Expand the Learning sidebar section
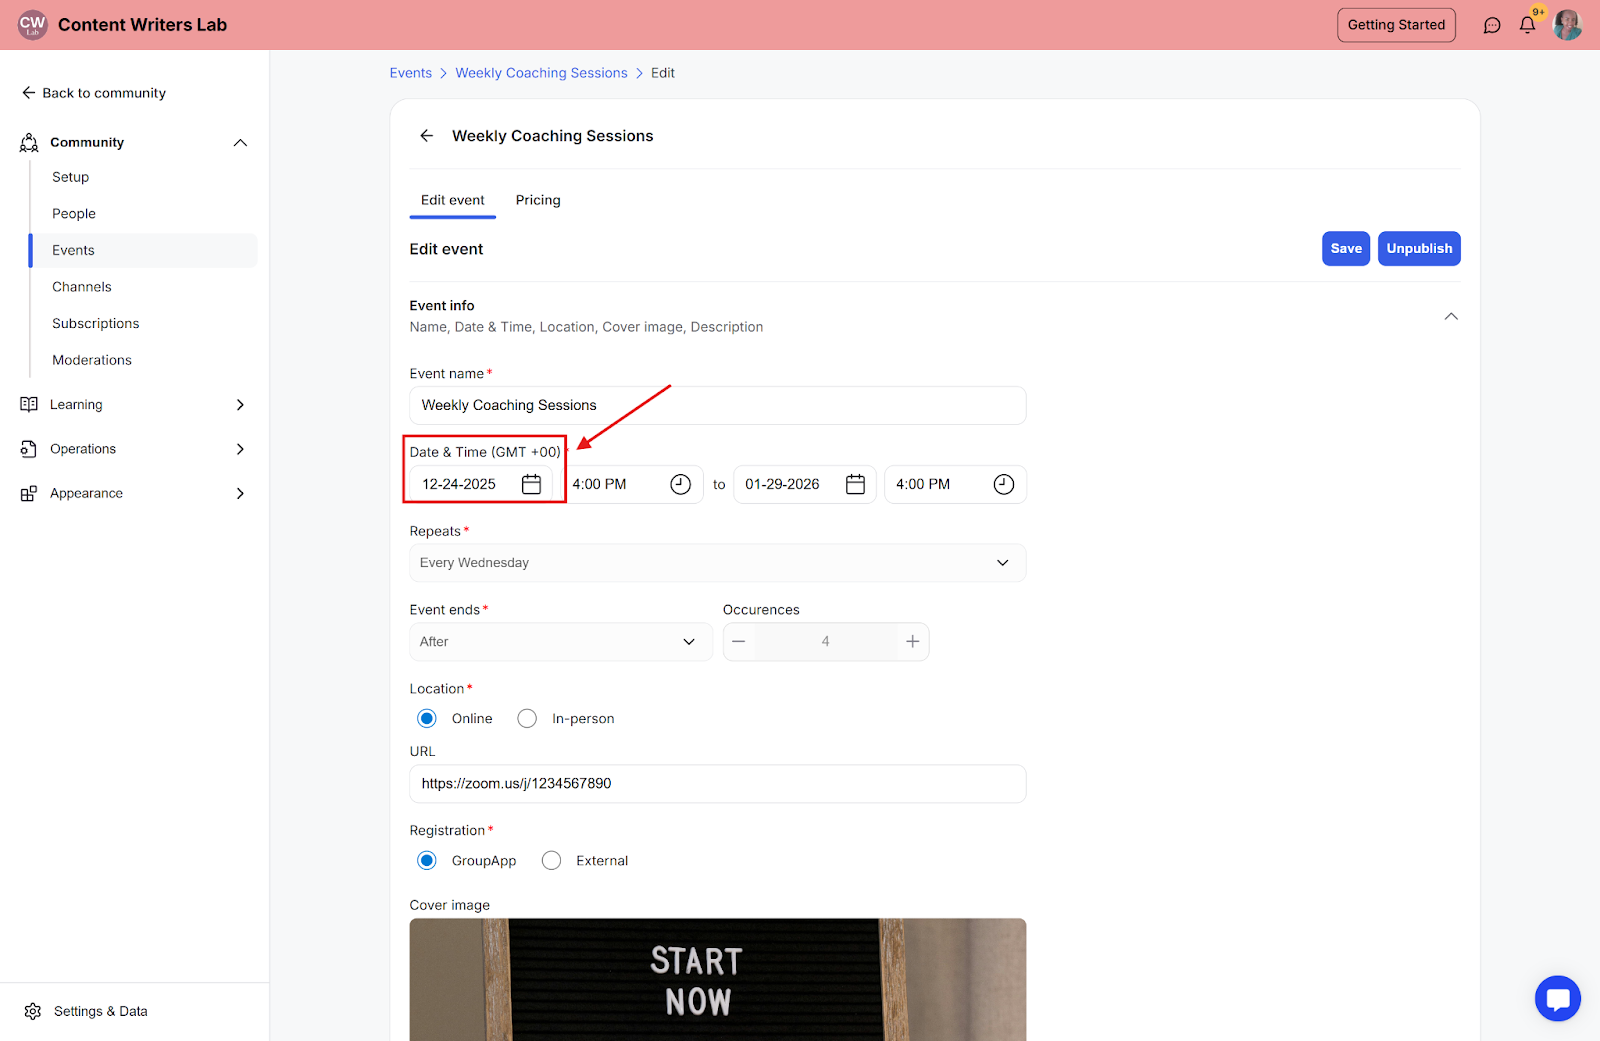The height and width of the screenshot is (1041, 1600). click(240, 404)
